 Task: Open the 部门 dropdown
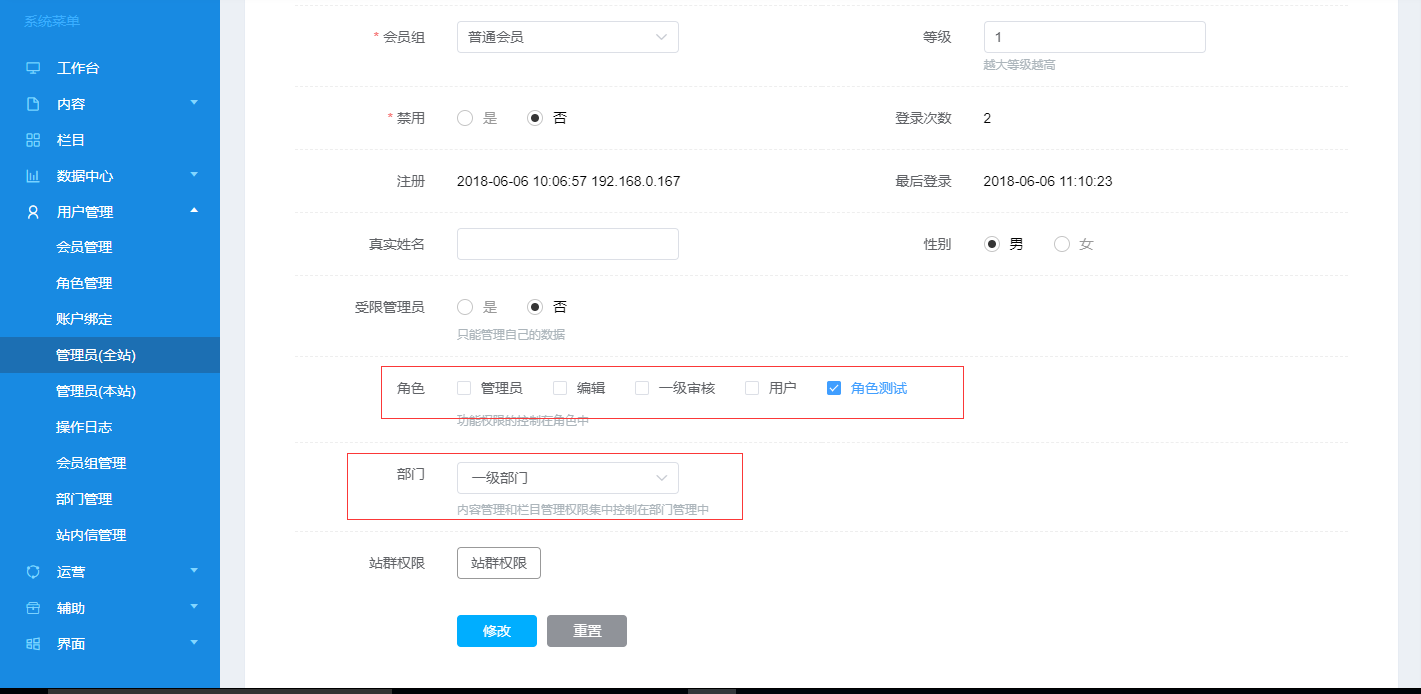pyautogui.click(x=568, y=478)
